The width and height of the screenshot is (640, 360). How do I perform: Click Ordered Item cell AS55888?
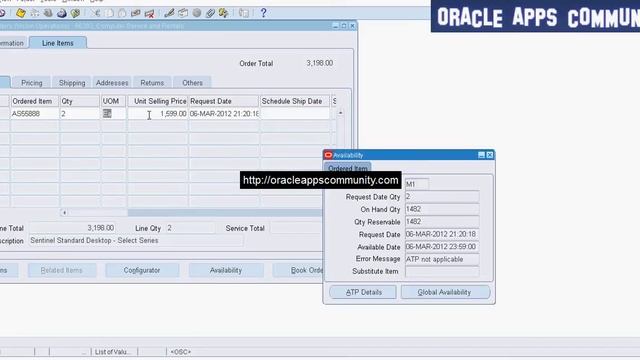[x=34, y=113]
